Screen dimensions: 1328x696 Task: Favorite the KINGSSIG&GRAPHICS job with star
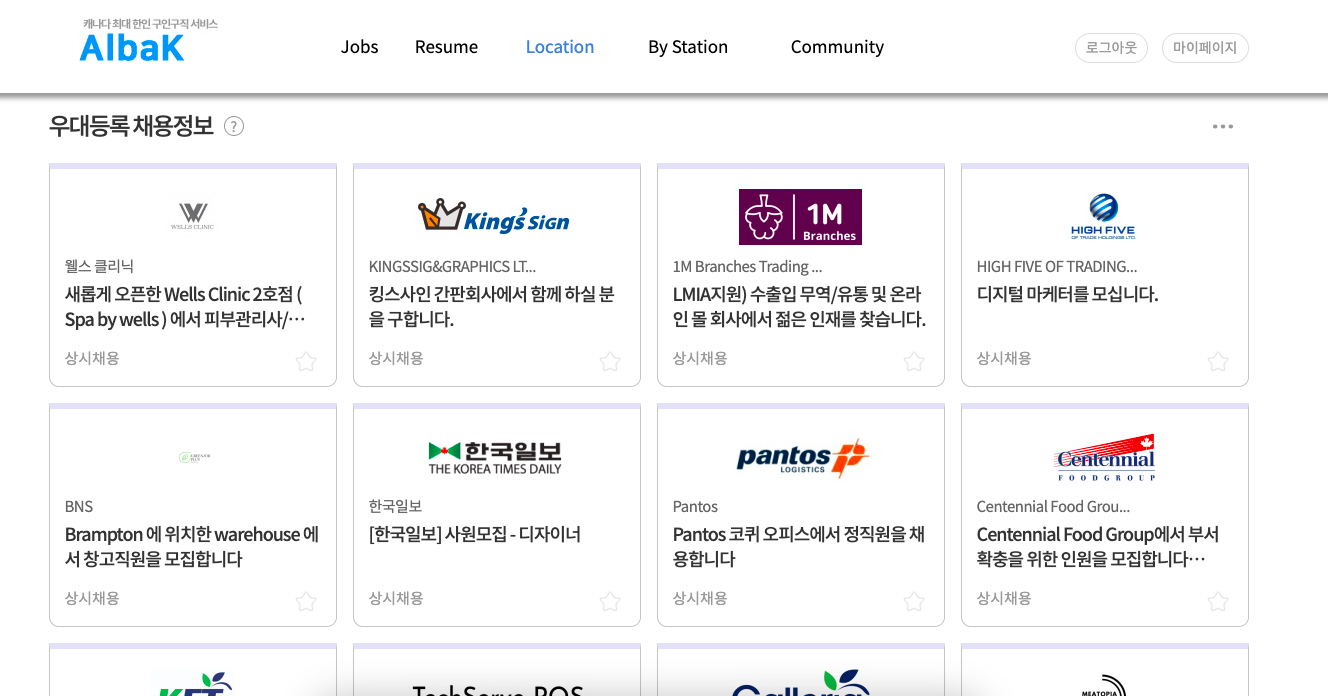coord(610,361)
